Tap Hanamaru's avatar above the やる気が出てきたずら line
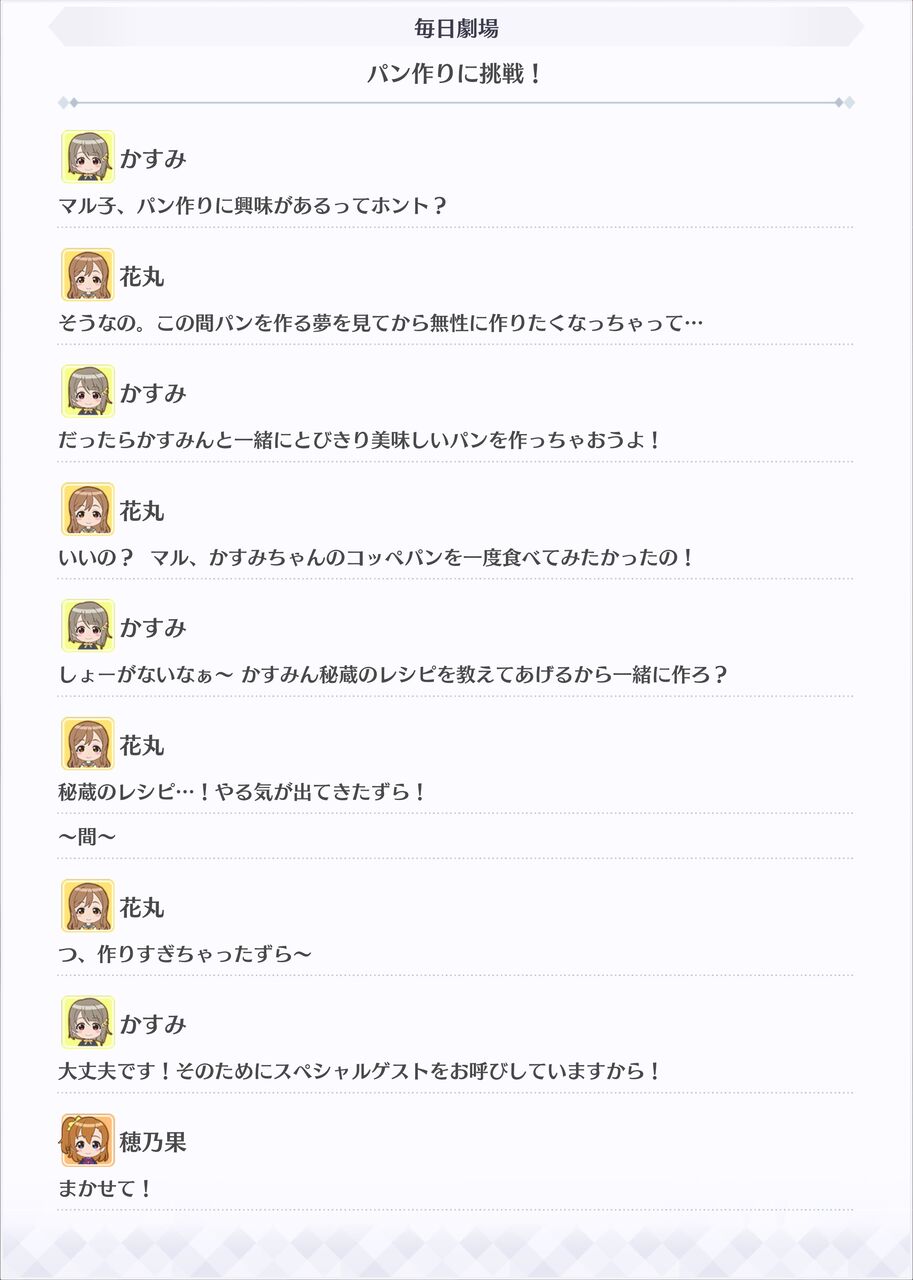The width and height of the screenshot is (913, 1280). [x=88, y=743]
